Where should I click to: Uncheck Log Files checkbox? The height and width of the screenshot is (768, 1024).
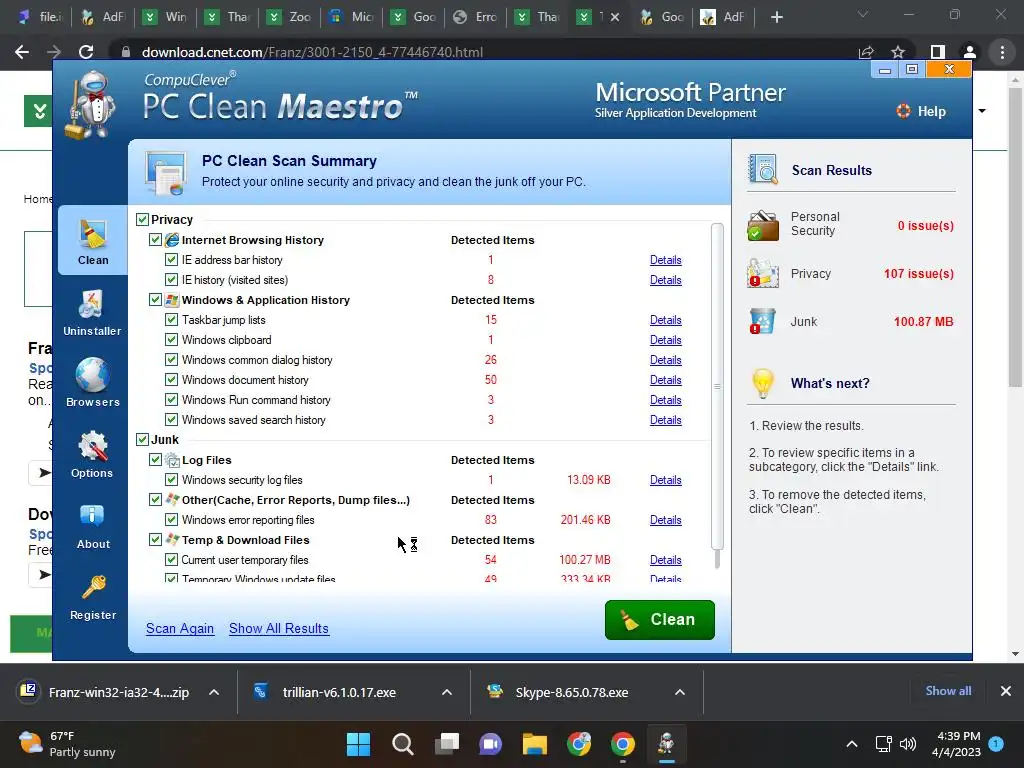(155, 460)
